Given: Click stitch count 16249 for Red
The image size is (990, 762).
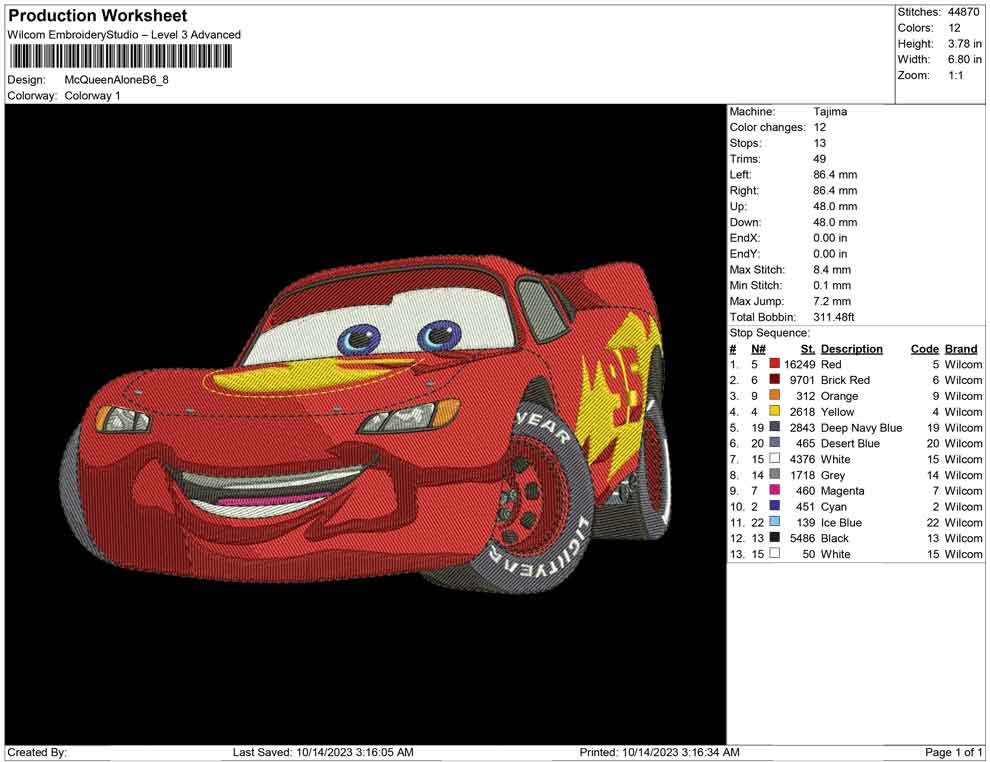Looking at the screenshot, I should click(799, 364).
